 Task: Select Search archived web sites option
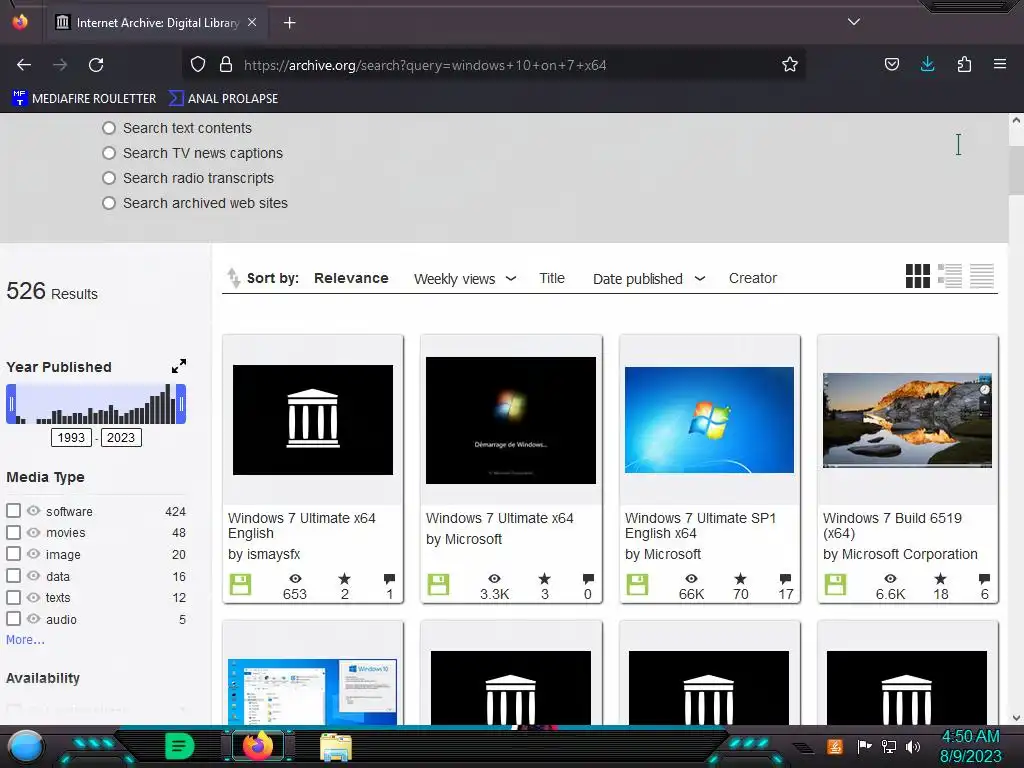(109, 203)
